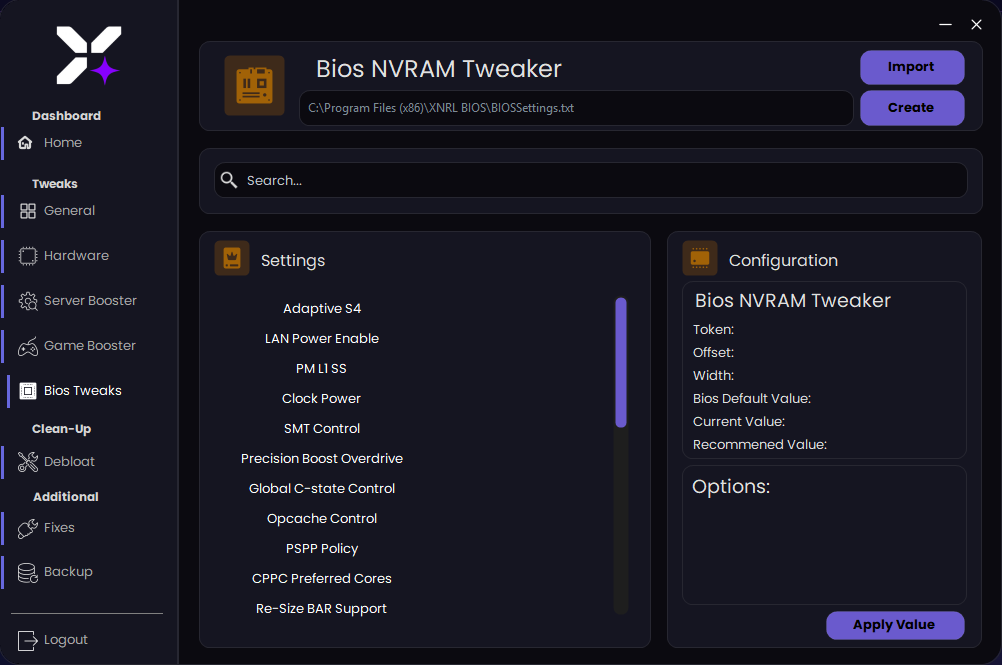Screen dimensions: 1002x665
Task: Click the Game Booster gamepad icon
Action: [x=26, y=345]
